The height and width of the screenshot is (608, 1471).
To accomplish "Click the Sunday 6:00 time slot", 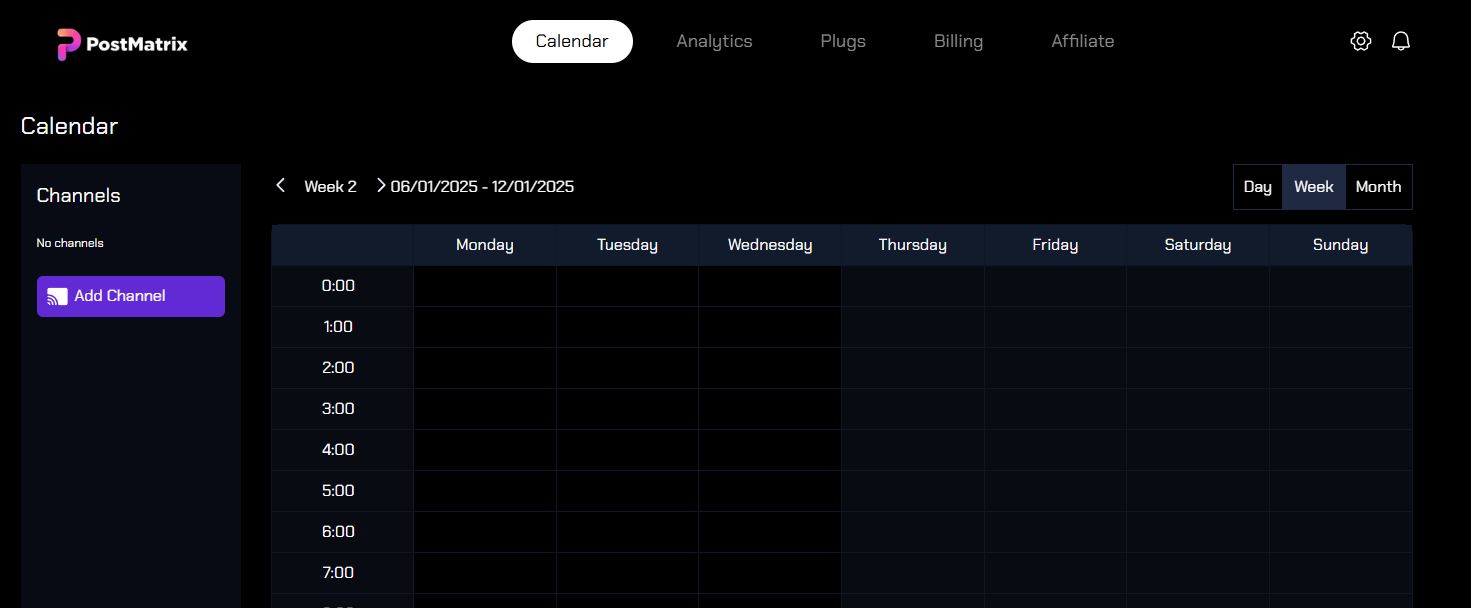I will point(1340,532).
